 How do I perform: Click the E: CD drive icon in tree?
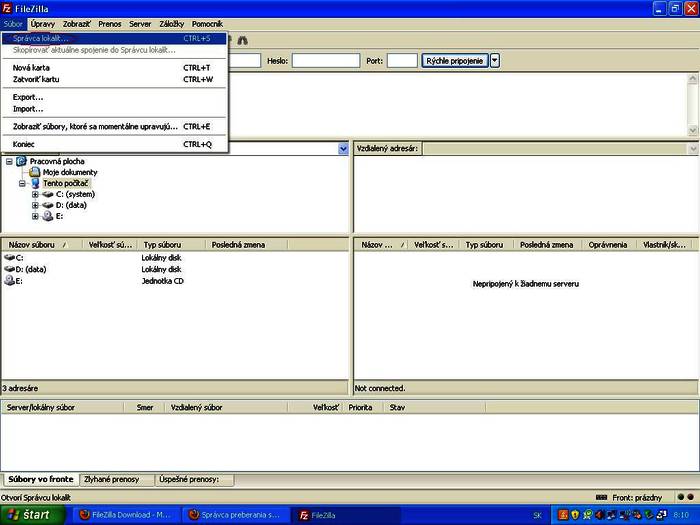click(x=48, y=216)
